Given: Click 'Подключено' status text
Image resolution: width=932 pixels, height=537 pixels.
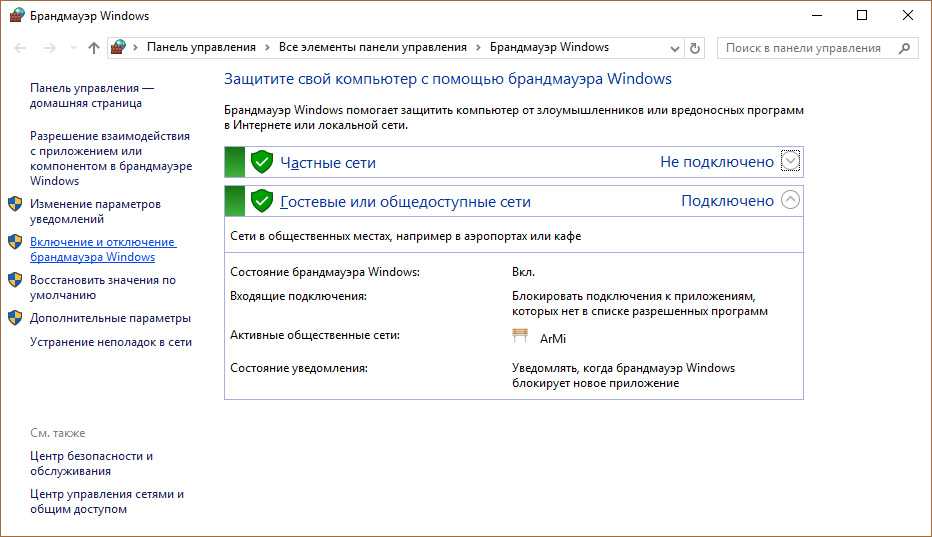Looking at the screenshot, I should pos(728,201).
